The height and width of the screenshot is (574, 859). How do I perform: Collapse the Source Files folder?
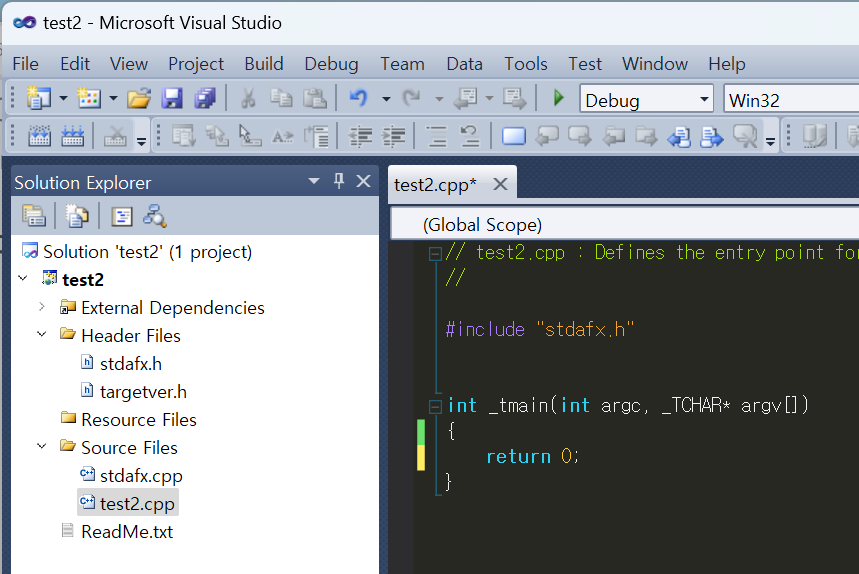coord(42,446)
